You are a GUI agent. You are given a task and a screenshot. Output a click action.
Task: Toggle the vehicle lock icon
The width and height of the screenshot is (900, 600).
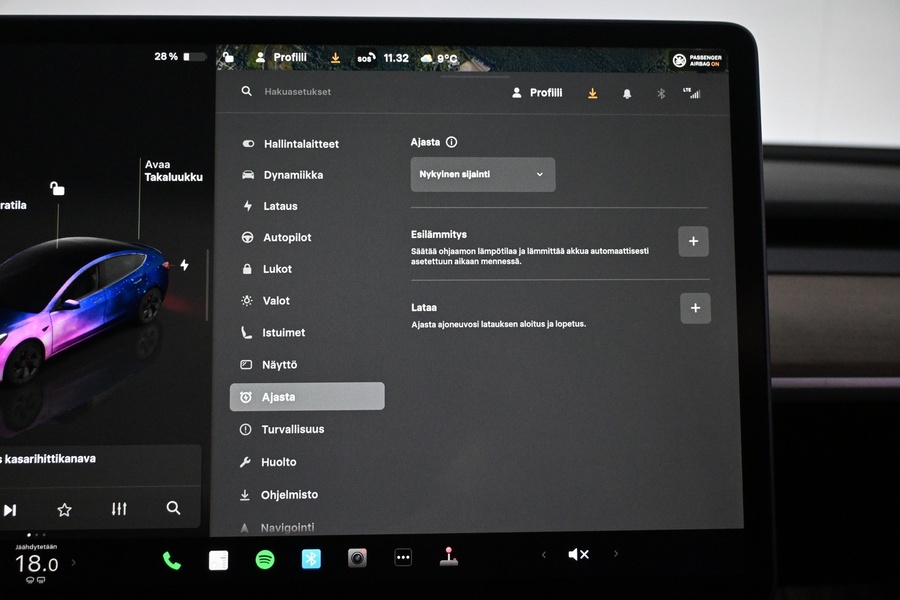tap(56, 187)
